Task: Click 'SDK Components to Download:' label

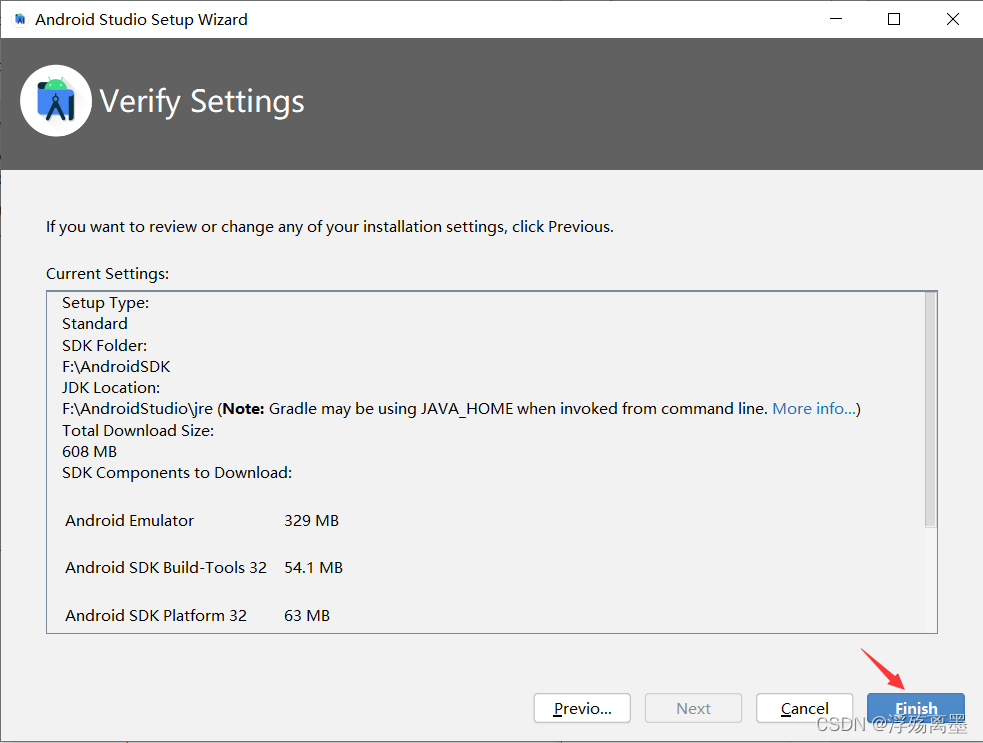Action: 177,473
